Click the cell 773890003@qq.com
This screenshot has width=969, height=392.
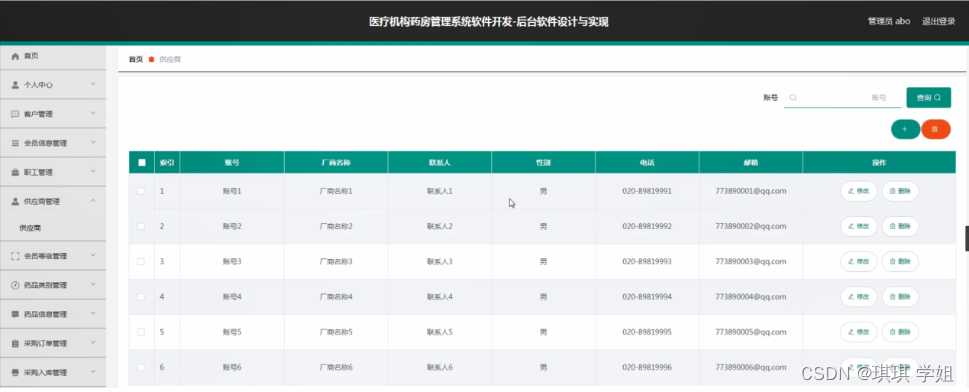point(750,262)
